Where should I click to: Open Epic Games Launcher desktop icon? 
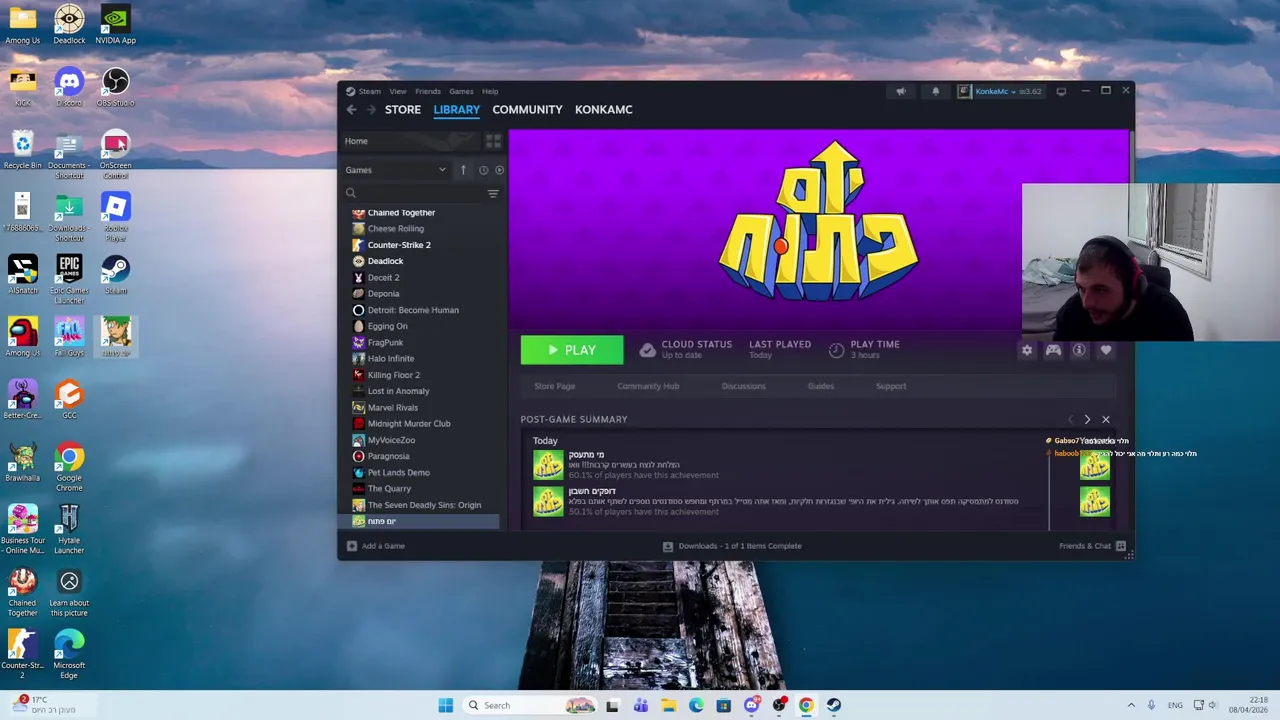(x=69, y=280)
